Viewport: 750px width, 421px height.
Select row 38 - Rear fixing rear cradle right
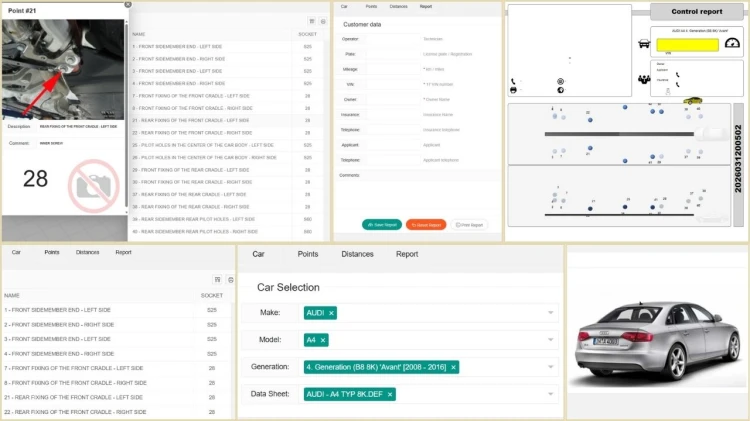(226, 207)
